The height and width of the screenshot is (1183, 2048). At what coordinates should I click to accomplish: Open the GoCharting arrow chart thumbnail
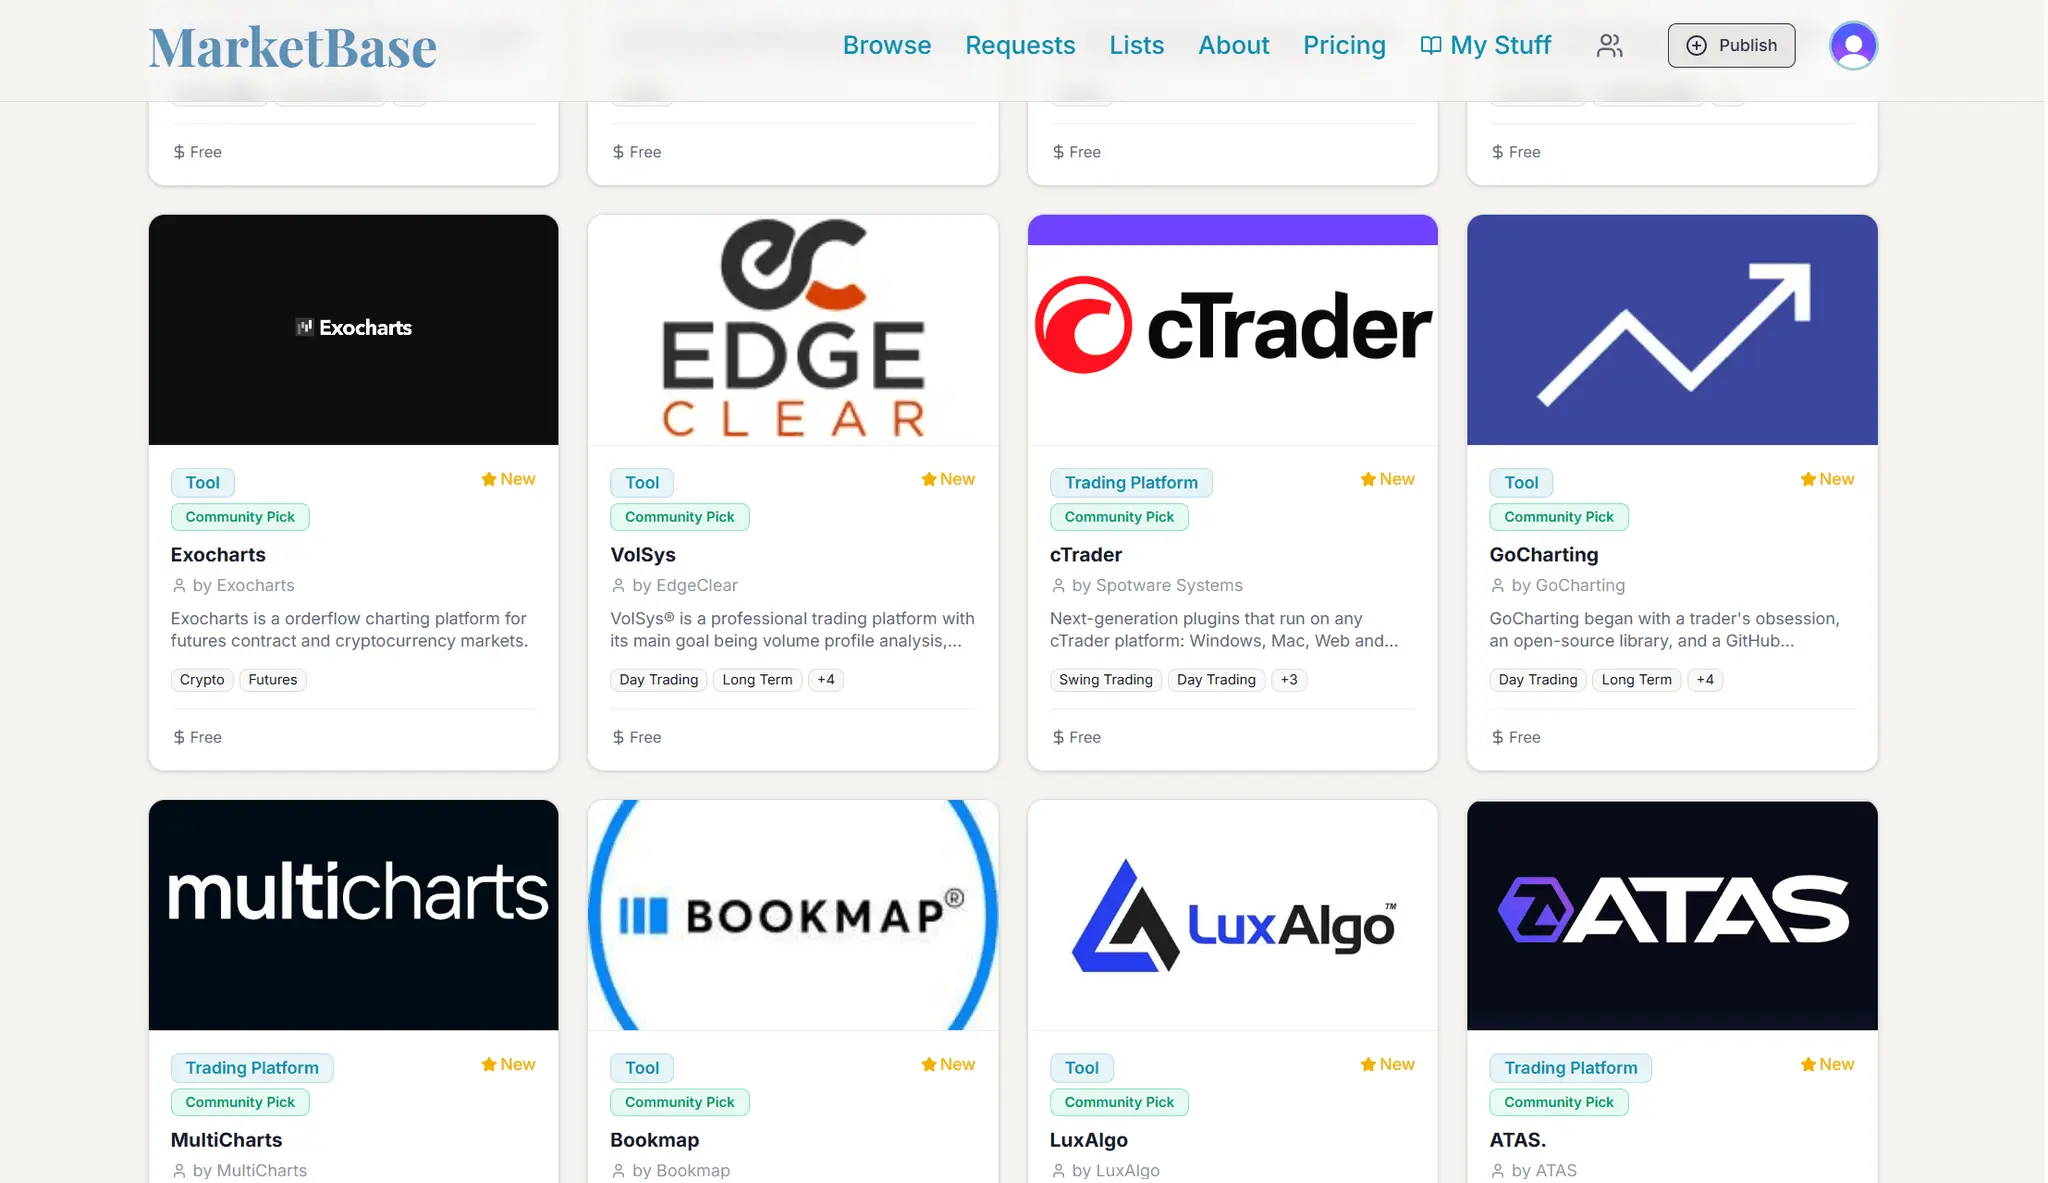click(x=1672, y=329)
